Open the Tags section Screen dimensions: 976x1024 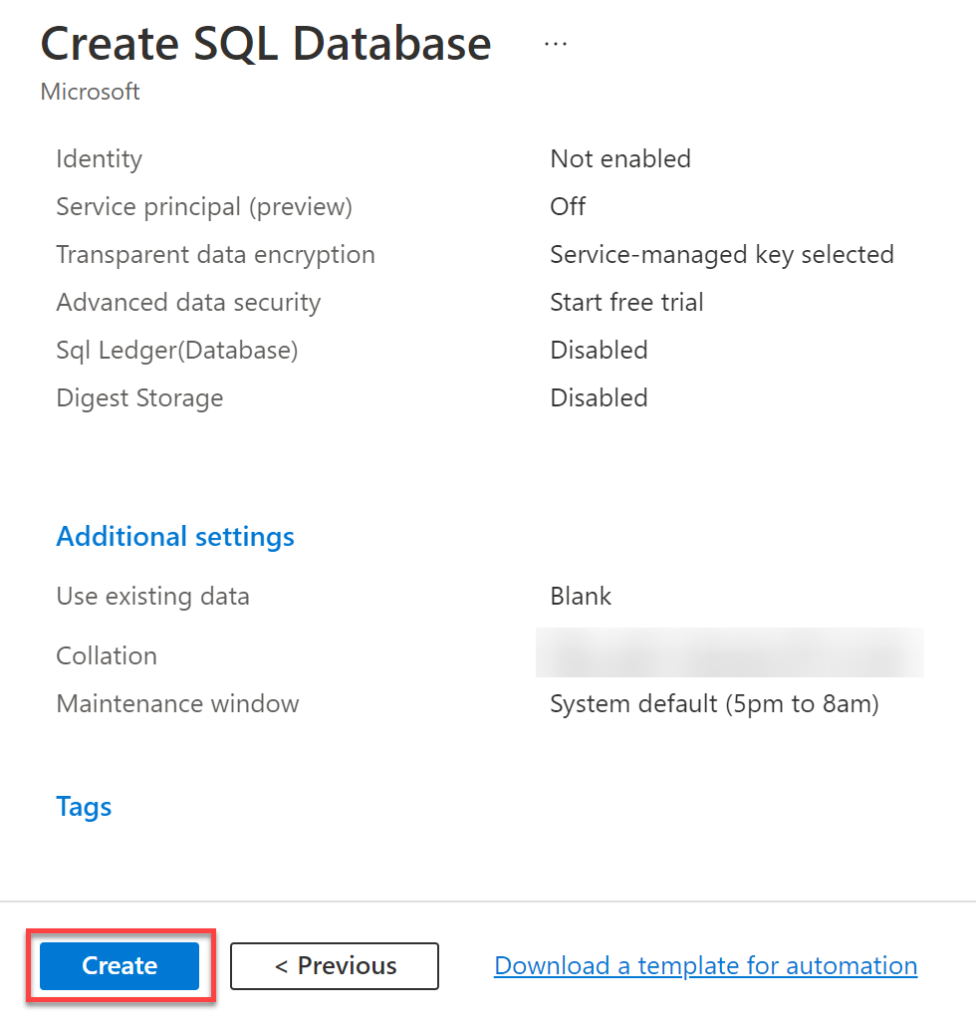click(x=83, y=806)
